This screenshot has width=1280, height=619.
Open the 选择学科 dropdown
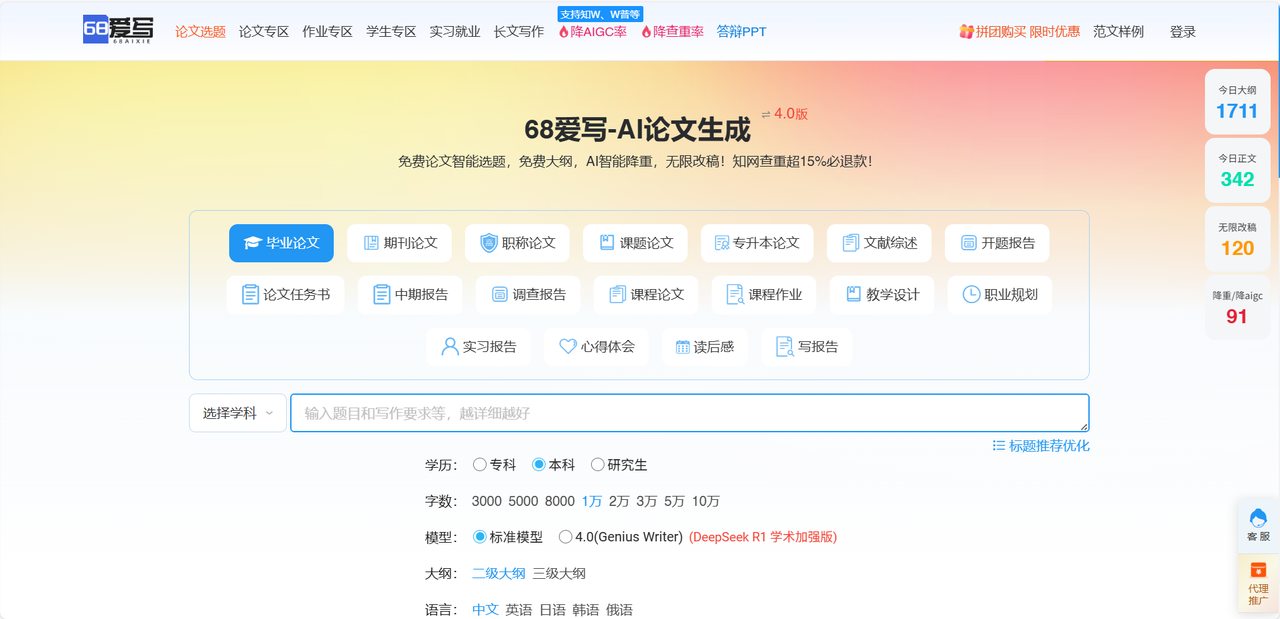[238, 413]
